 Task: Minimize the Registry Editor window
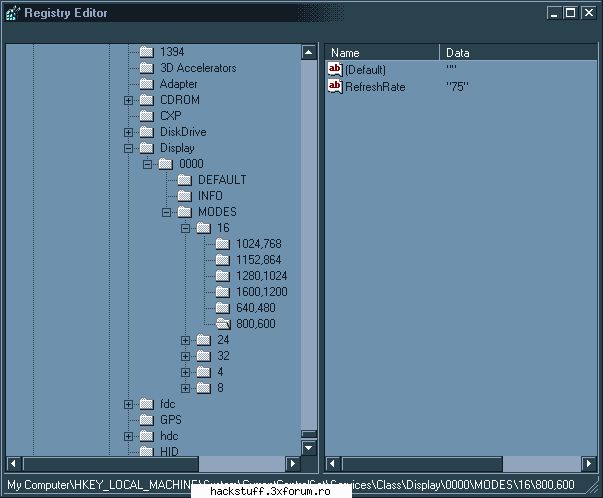pyautogui.click(x=554, y=13)
